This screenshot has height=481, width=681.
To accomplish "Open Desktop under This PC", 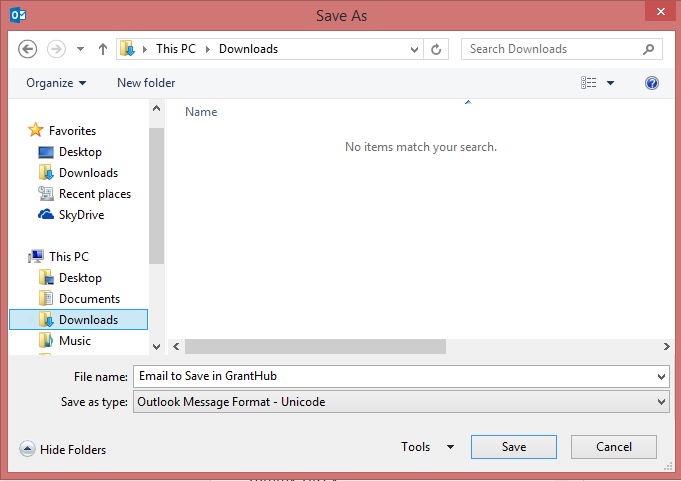I will (x=80, y=278).
